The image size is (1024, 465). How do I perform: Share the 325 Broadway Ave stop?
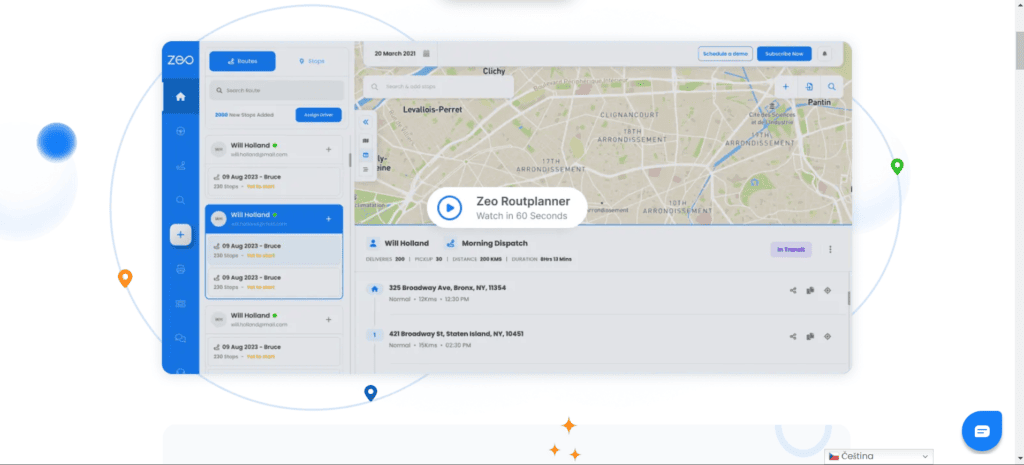[x=793, y=291]
